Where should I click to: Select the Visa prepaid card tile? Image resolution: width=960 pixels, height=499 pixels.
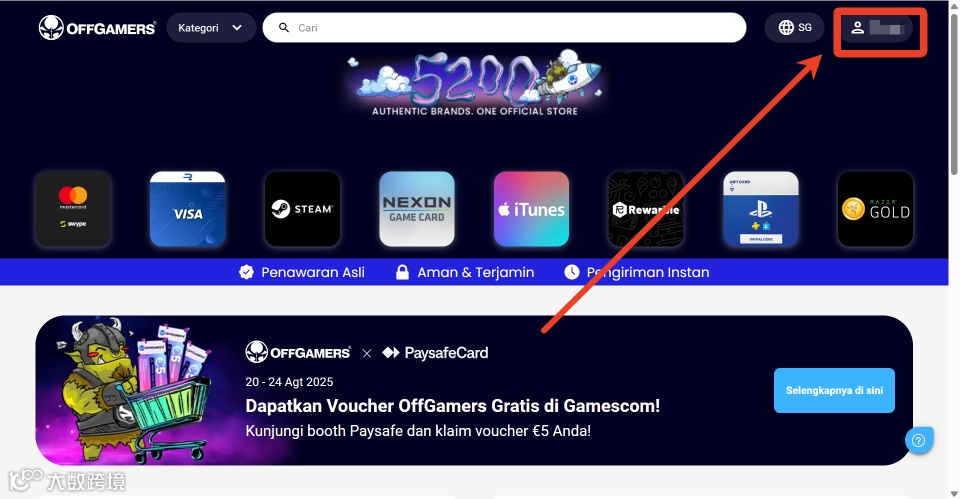pos(187,209)
